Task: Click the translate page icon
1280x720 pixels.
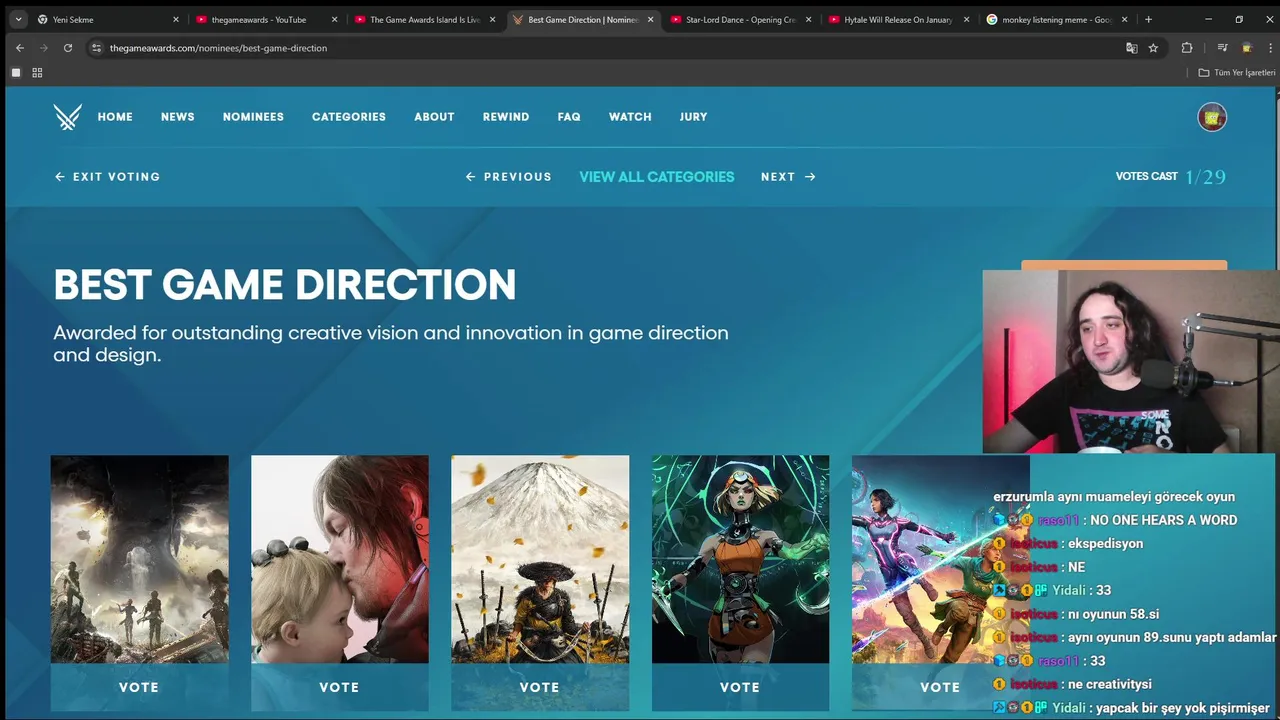Action: point(1132,48)
